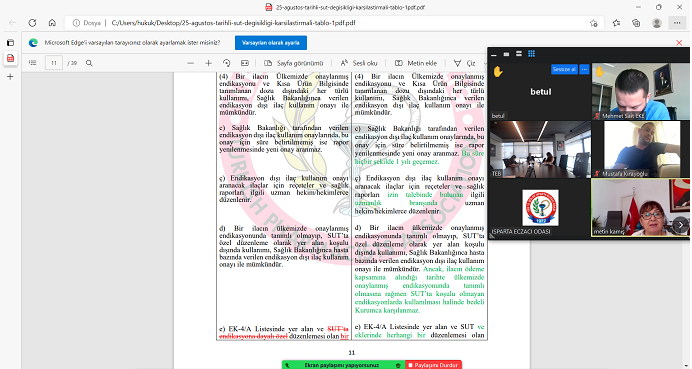Select the PDF tab in vertical tabs
Image resolution: width=692 pixels, height=369 pixels.
click(10, 58)
